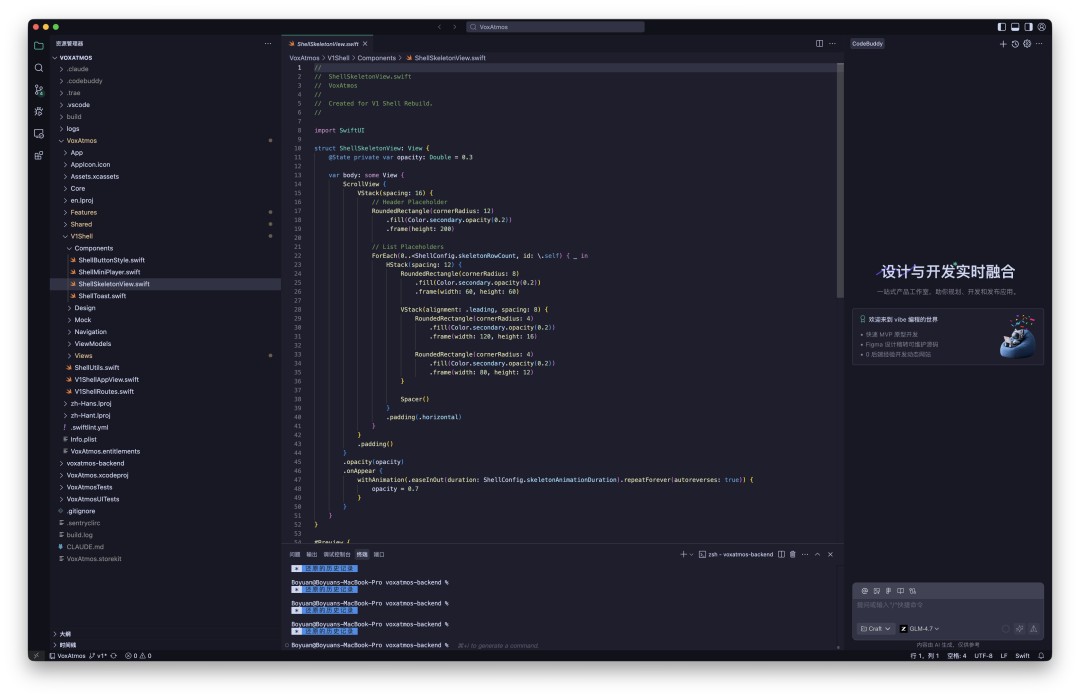The height and width of the screenshot is (698, 1080).
Task: Open ShellToast.swift in file tree
Action: [102, 296]
